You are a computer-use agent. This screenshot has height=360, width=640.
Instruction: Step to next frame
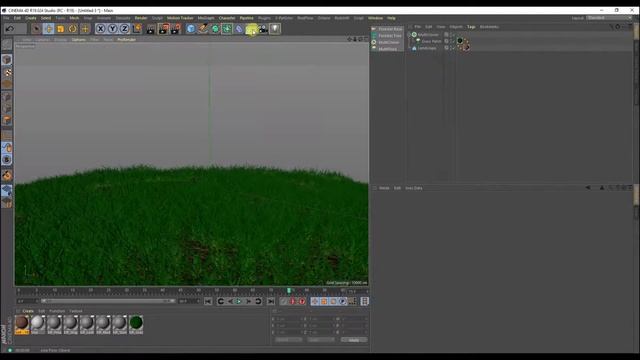[248, 301]
